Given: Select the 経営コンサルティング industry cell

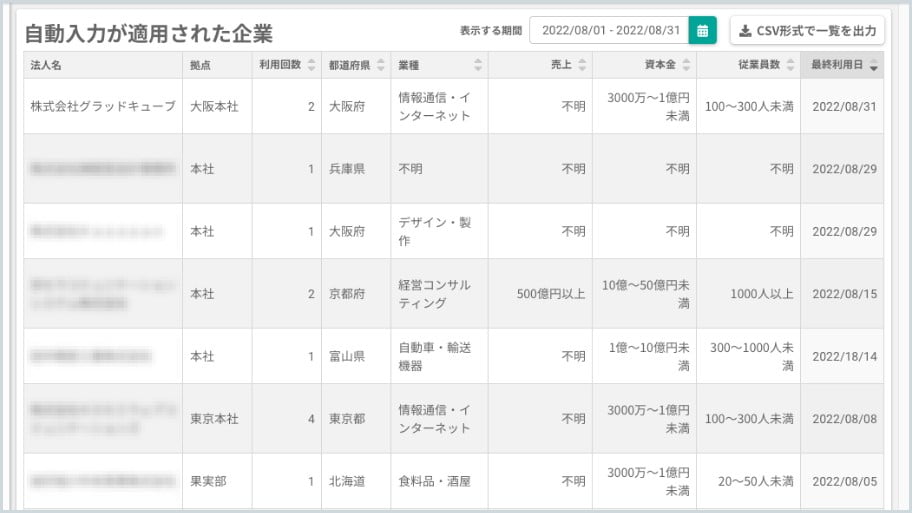Looking at the screenshot, I should point(434,294).
